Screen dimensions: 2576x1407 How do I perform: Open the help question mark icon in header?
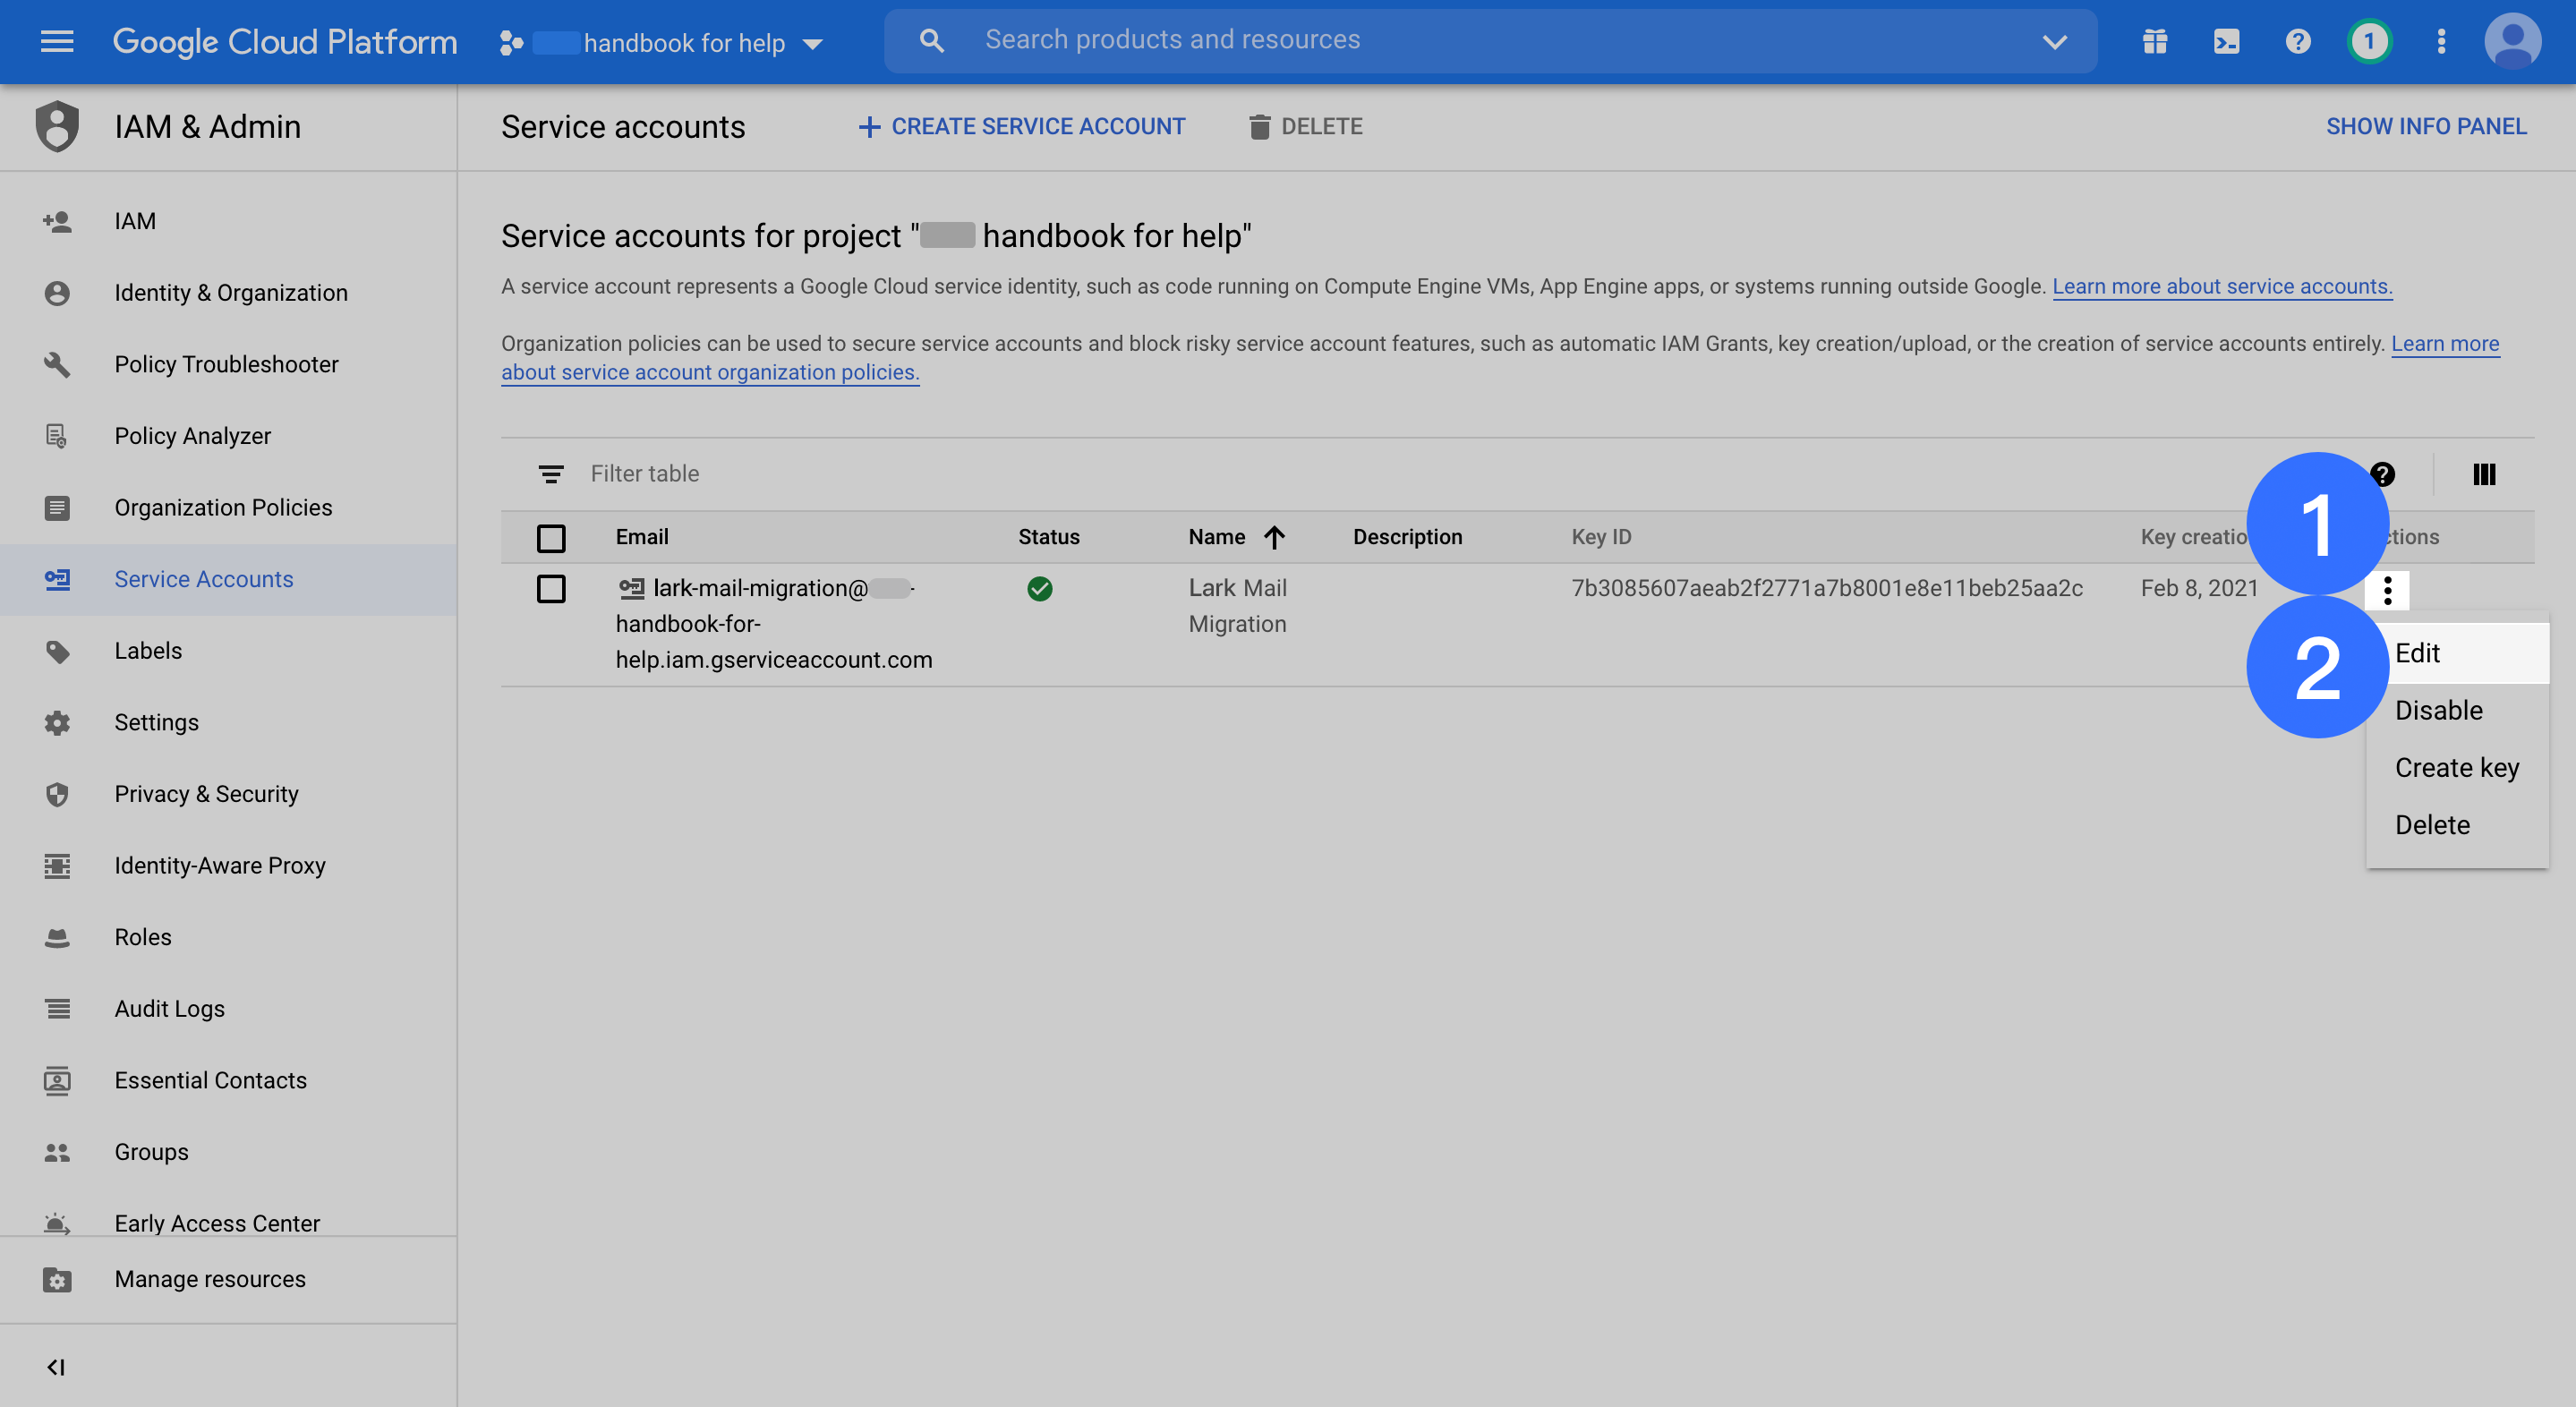(2298, 41)
